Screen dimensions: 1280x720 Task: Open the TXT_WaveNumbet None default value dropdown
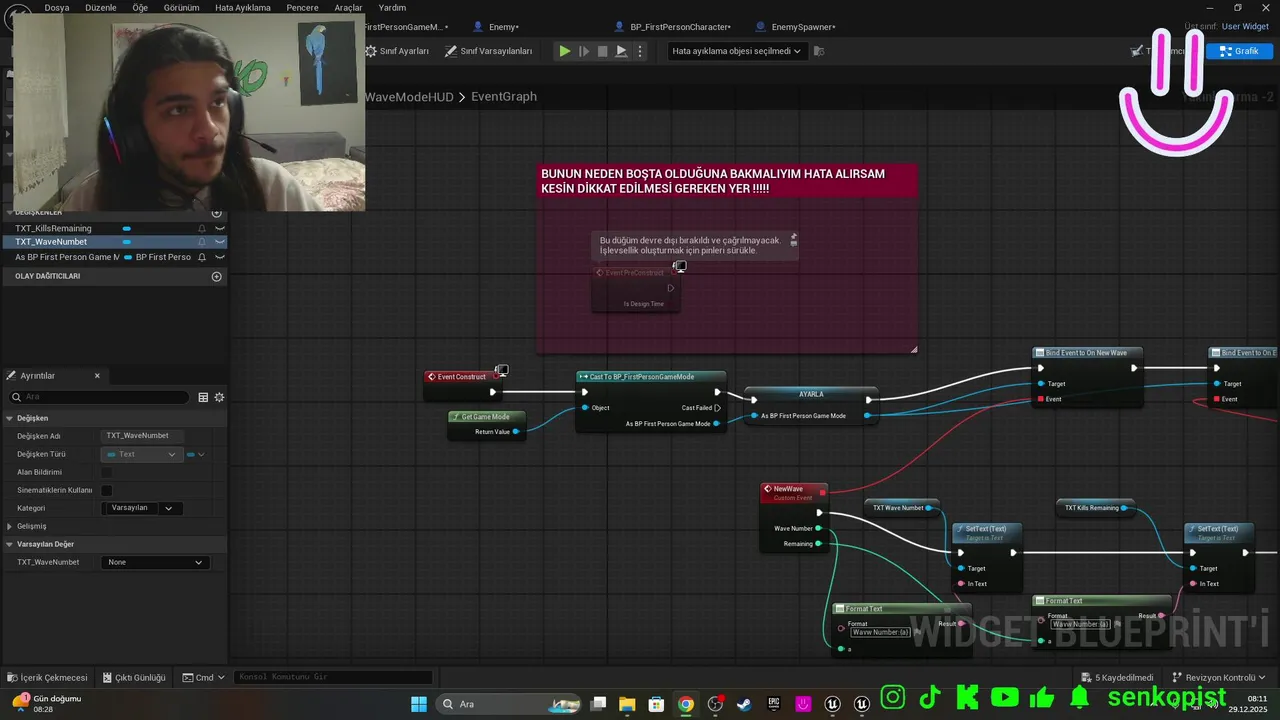coord(155,562)
